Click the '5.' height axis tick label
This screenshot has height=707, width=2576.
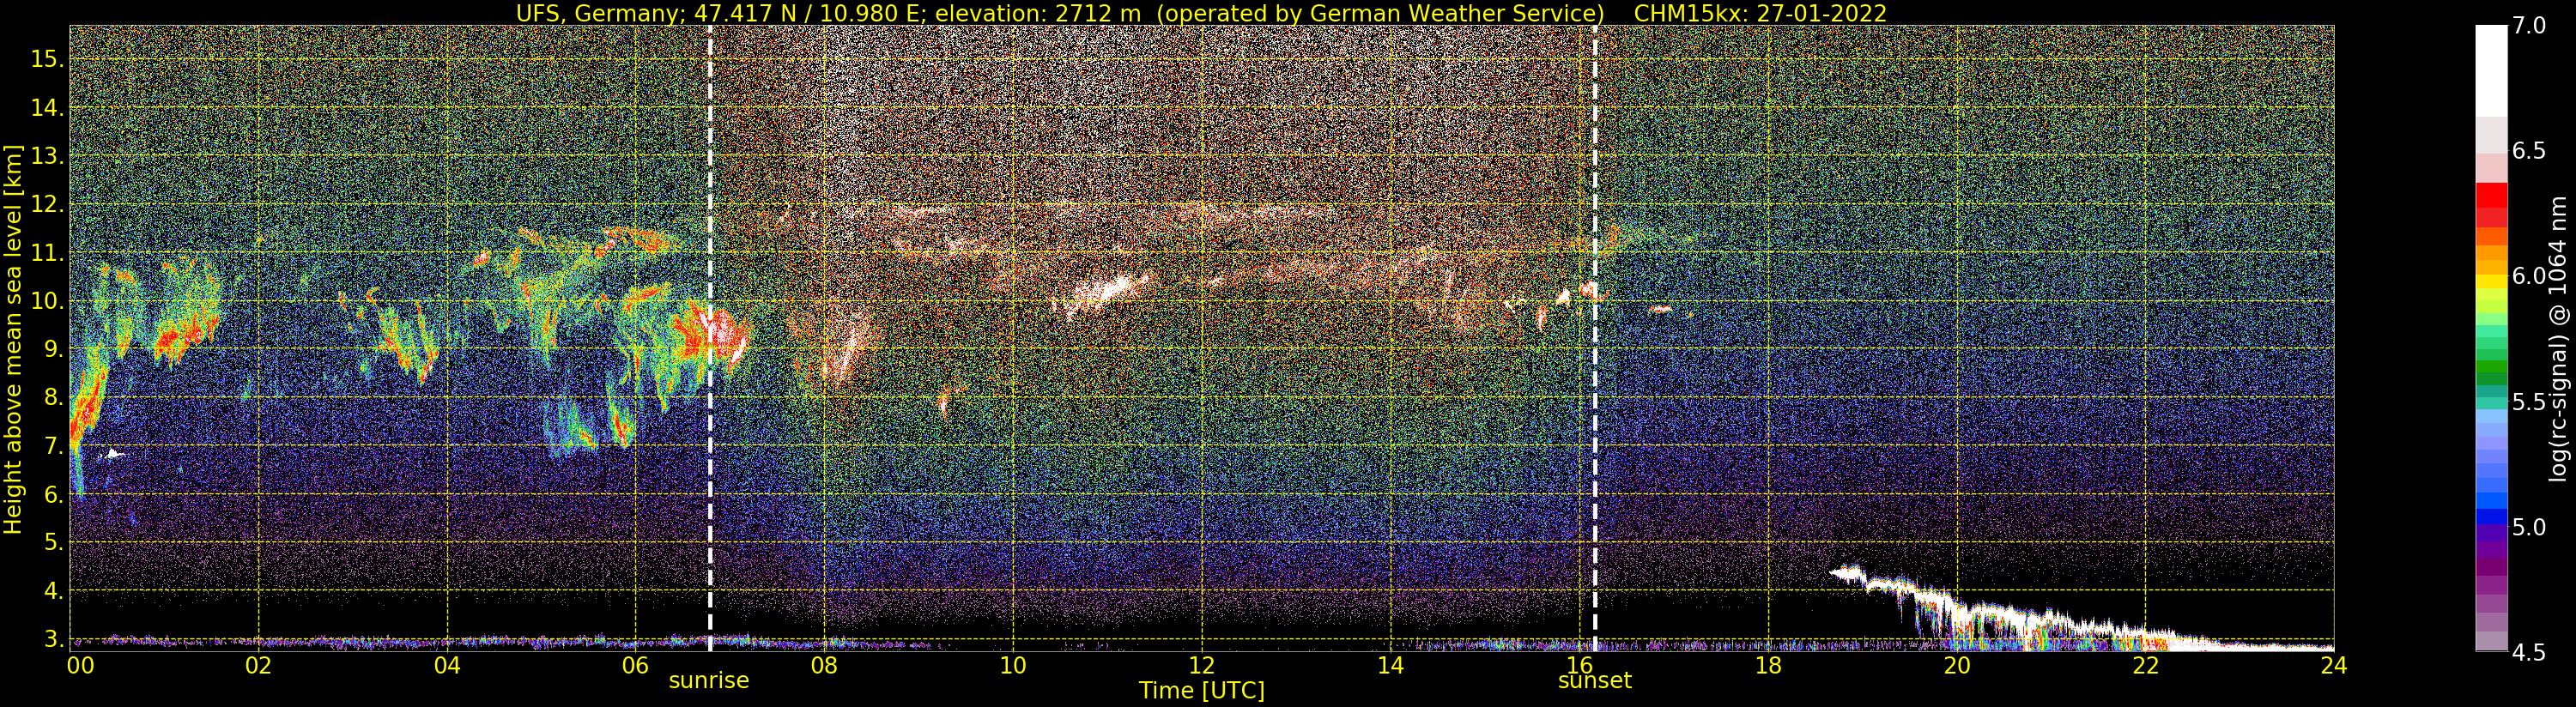pos(53,542)
